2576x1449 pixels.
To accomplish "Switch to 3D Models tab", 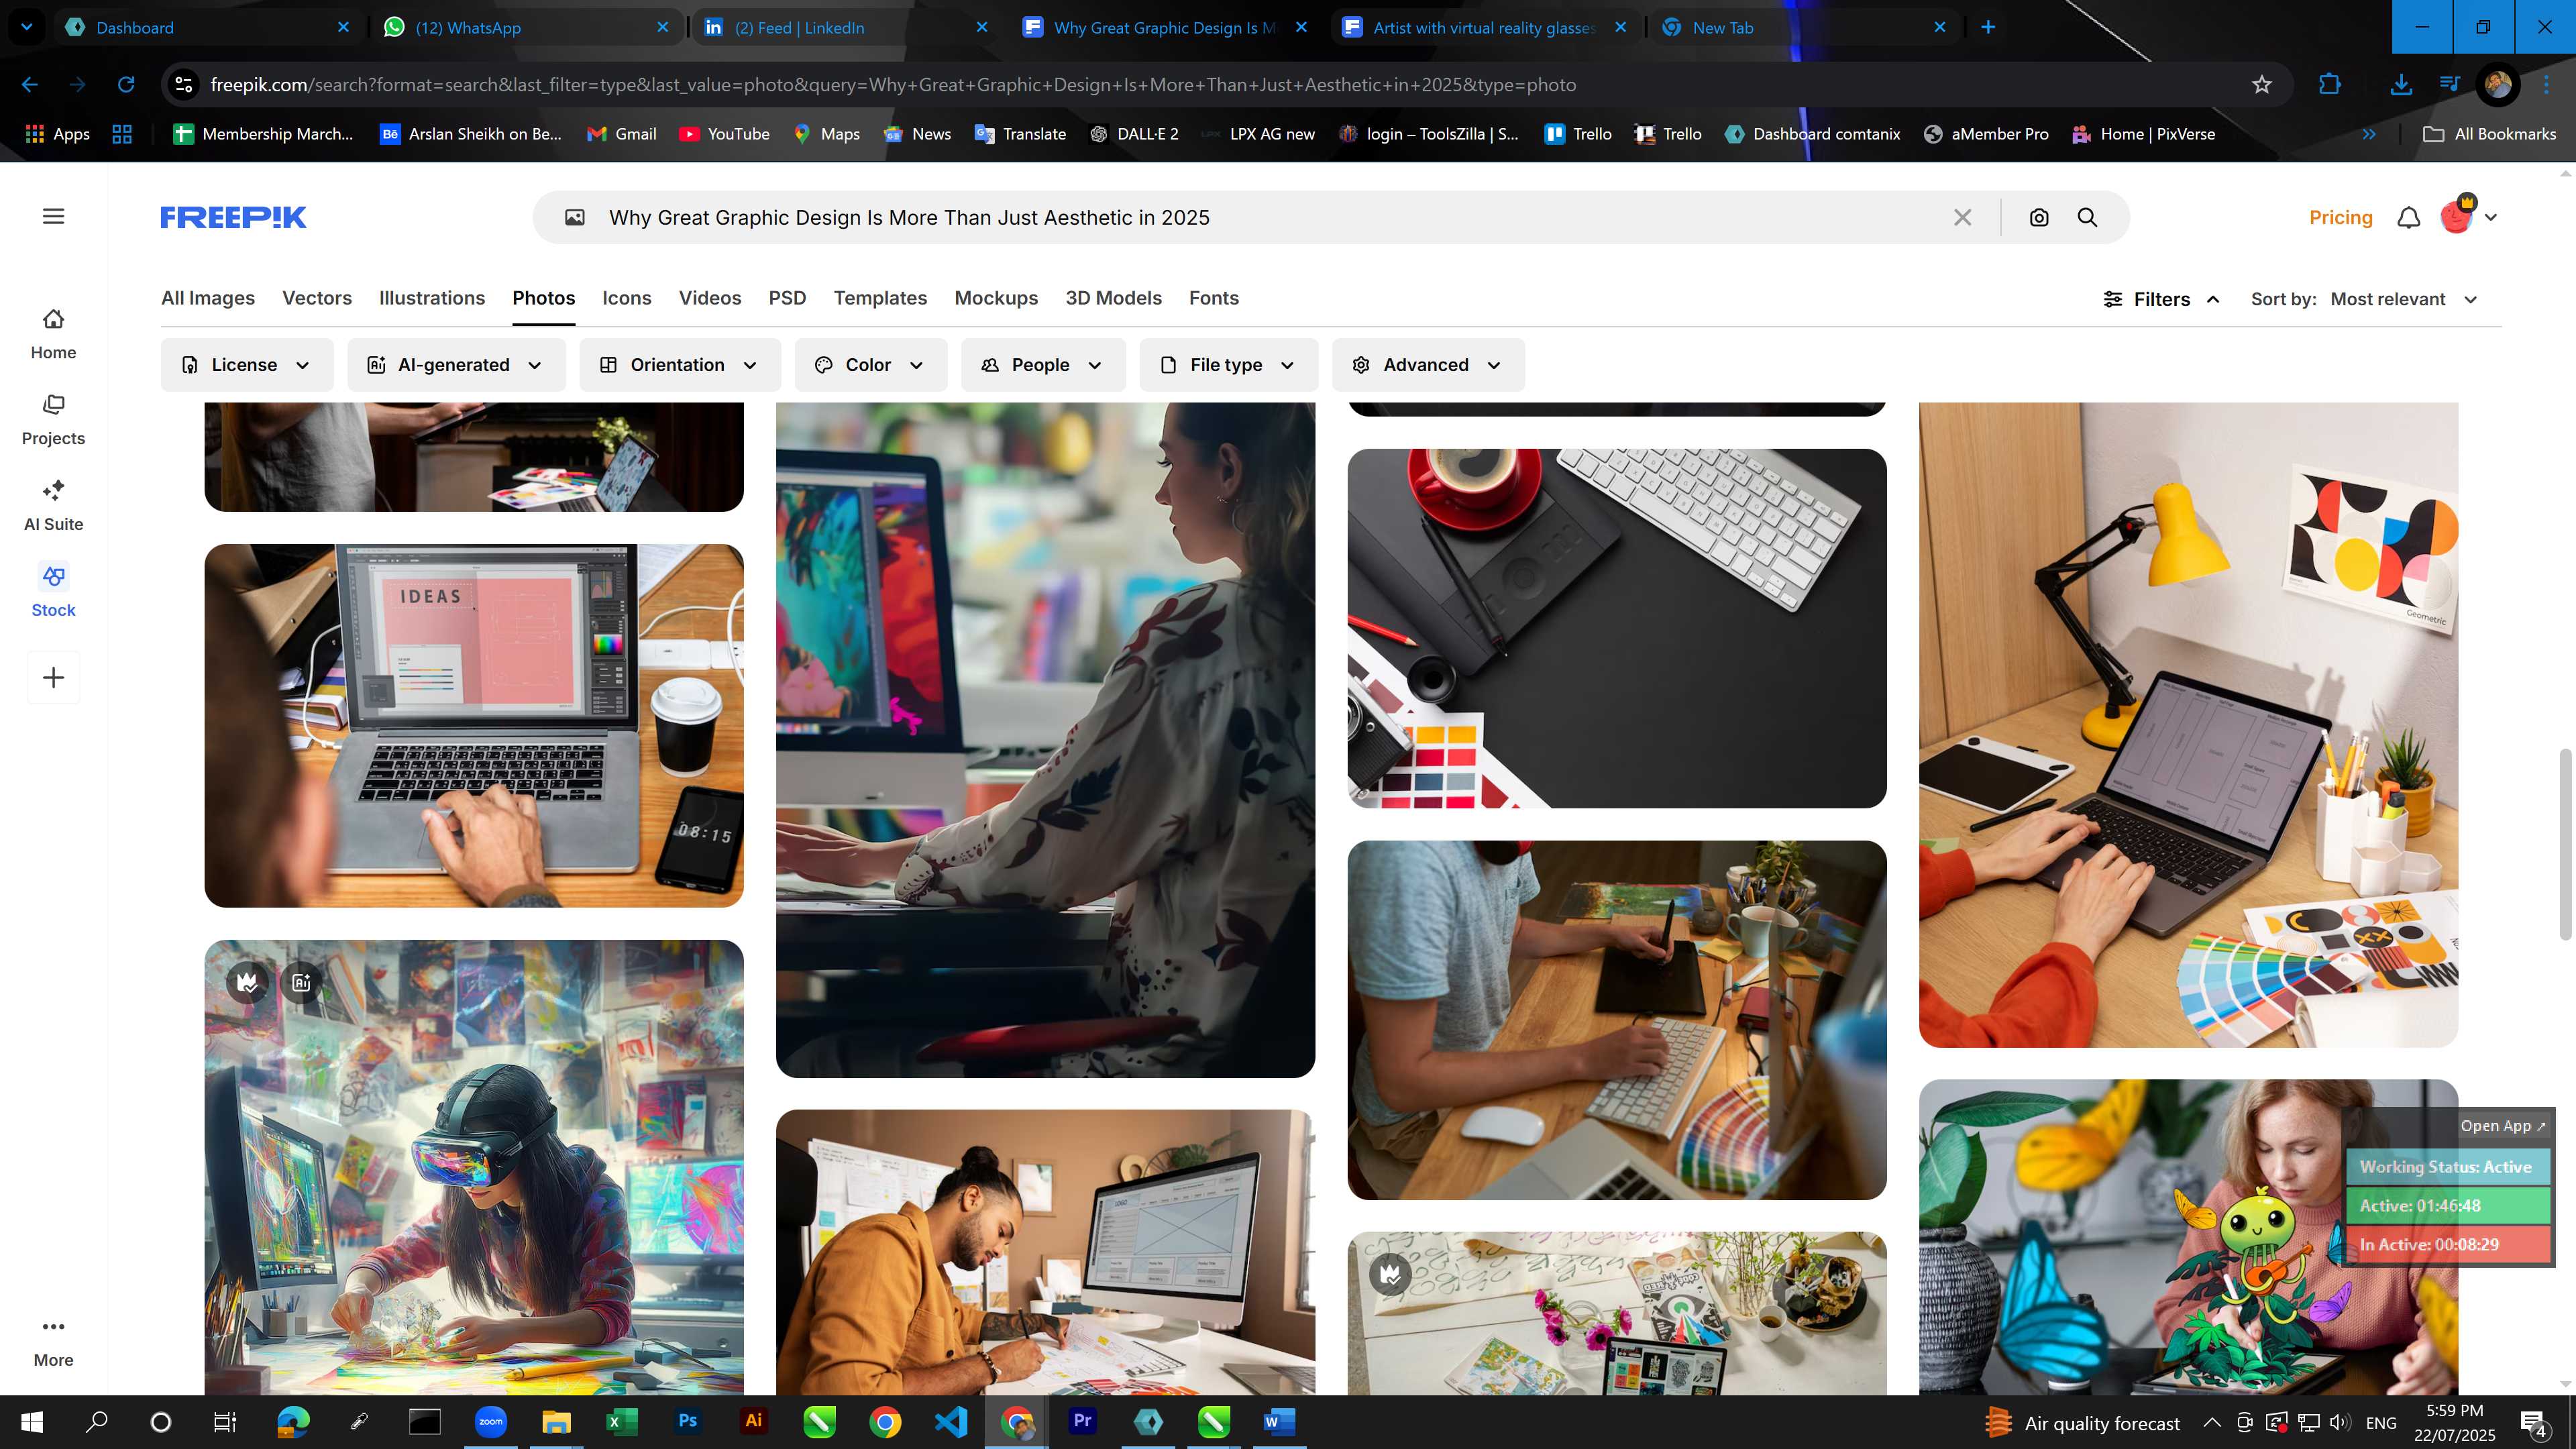I will tap(1113, 298).
